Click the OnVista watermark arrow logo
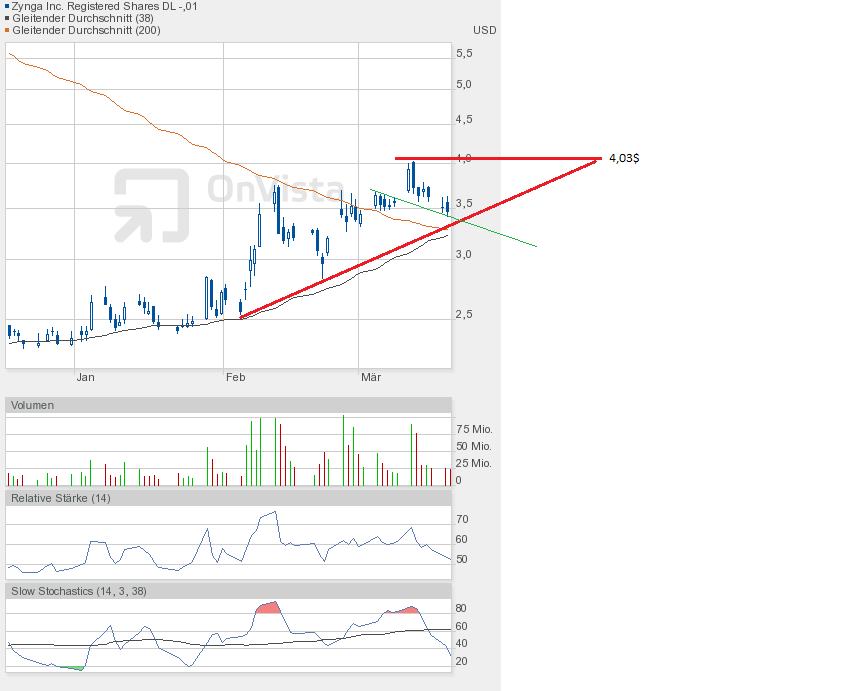This screenshot has width=850, height=691. [151, 205]
